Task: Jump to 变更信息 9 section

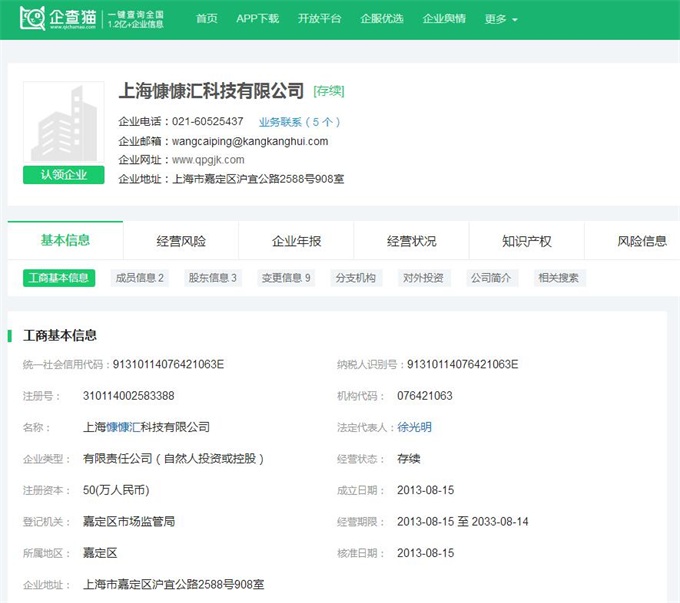Action: [286, 278]
